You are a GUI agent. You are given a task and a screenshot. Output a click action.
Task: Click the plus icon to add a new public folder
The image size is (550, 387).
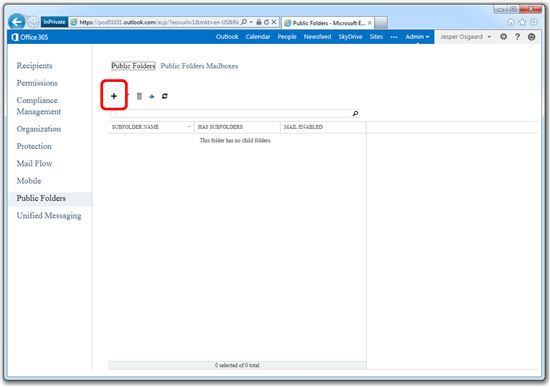(114, 96)
